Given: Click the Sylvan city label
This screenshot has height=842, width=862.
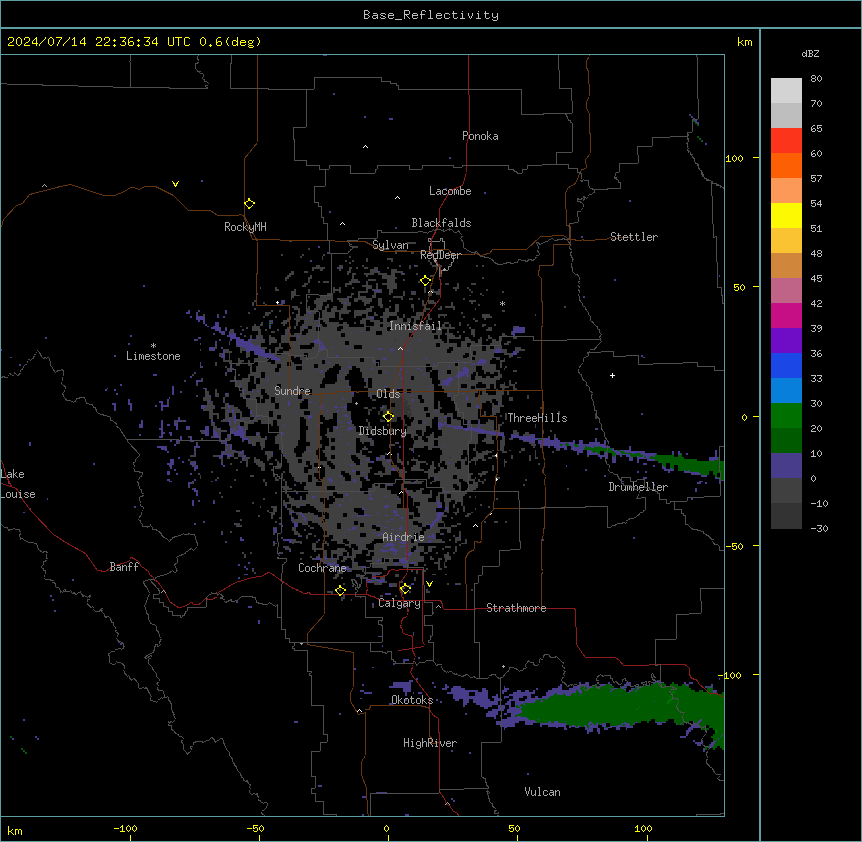Looking at the screenshot, I should pyautogui.click(x=390, y=245).
